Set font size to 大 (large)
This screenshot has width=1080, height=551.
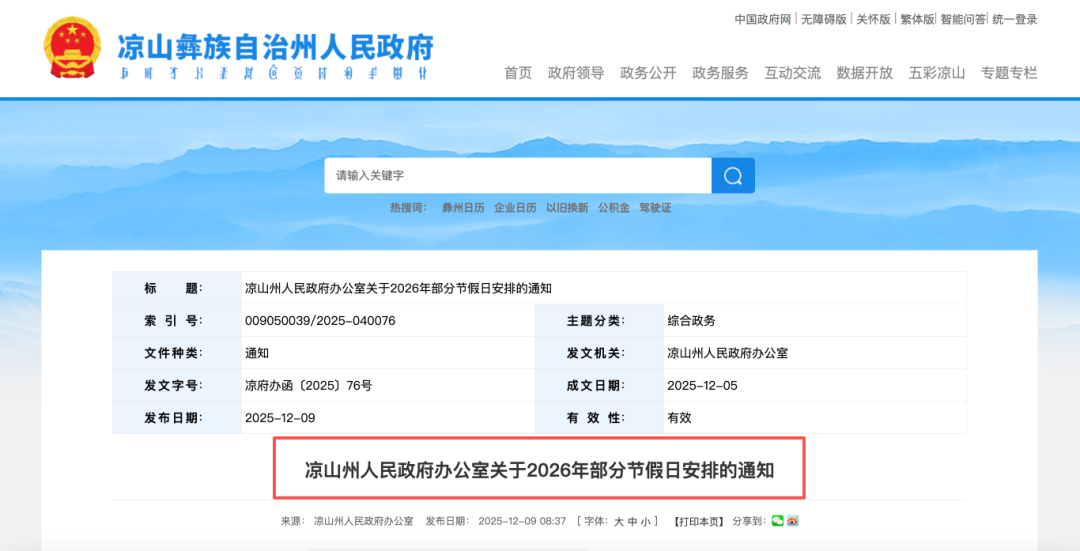[619, 521]
